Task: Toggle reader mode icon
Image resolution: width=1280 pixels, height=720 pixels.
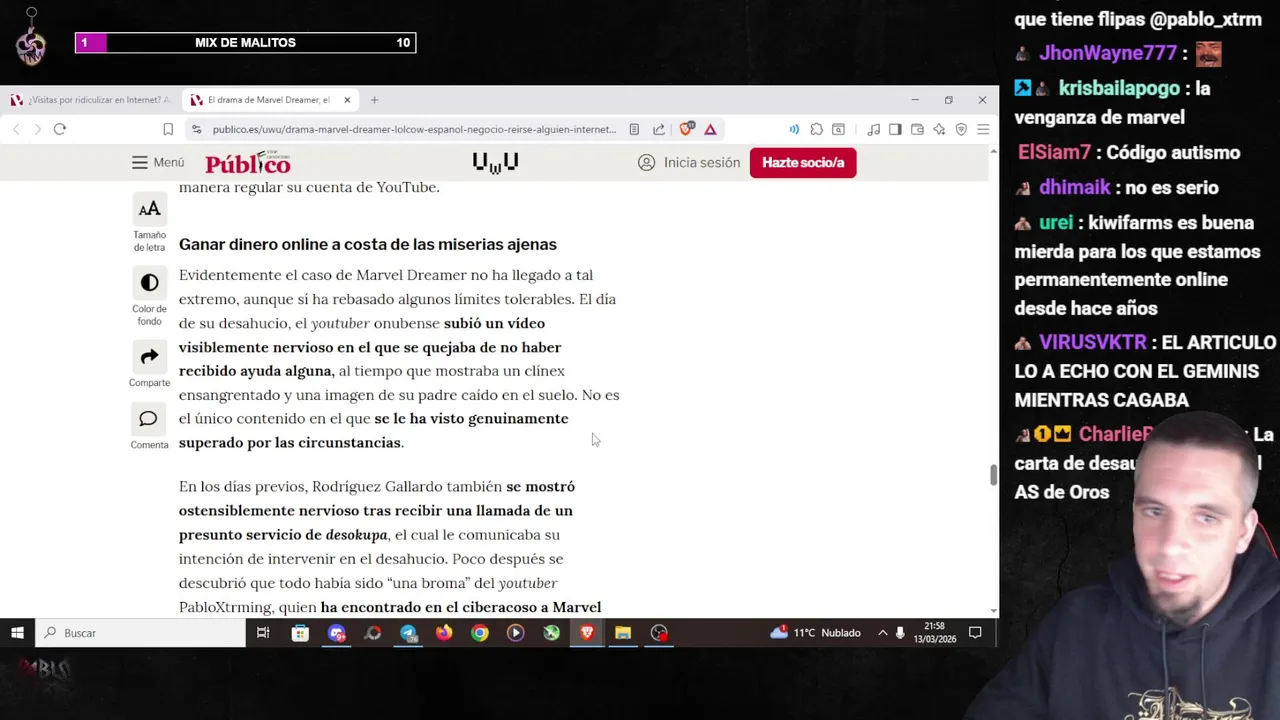Action: [634, 129]
